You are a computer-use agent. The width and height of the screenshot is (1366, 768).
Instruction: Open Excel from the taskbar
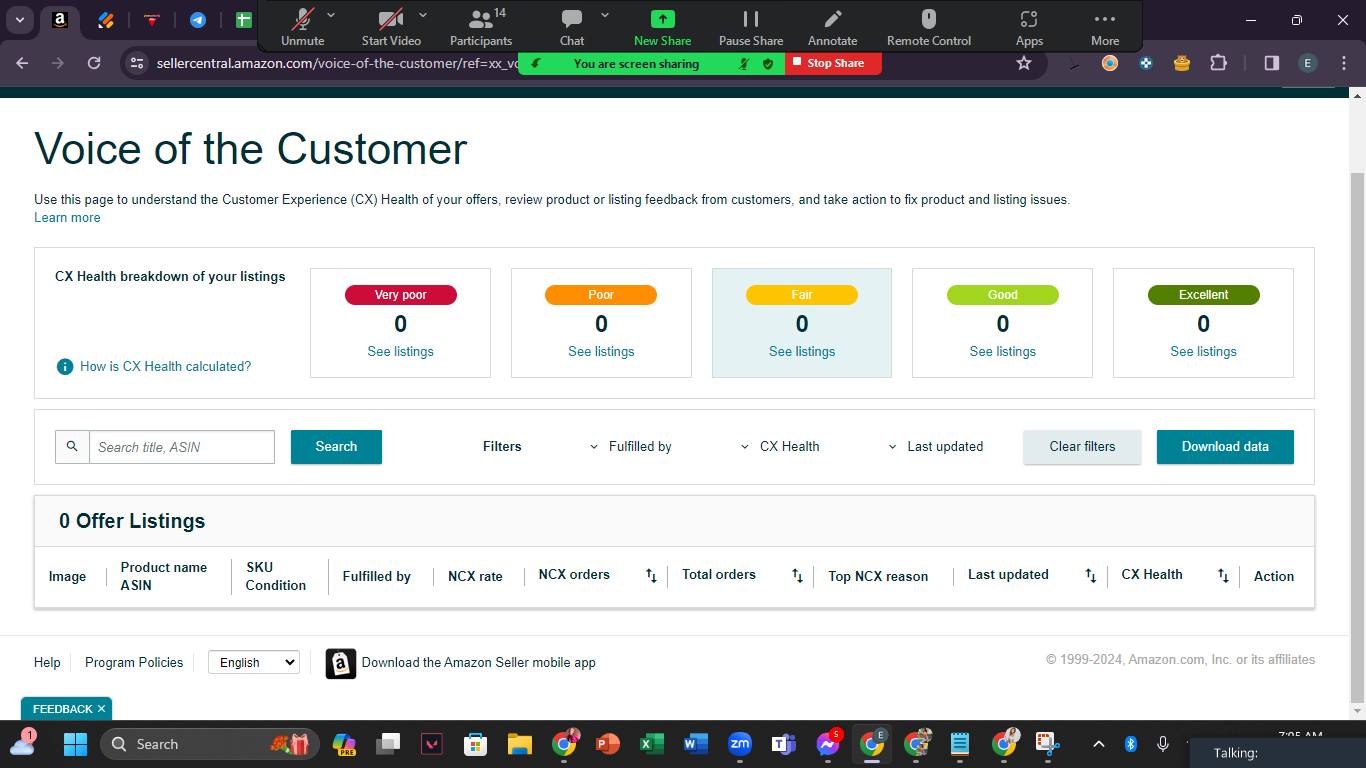click(651, 744)
